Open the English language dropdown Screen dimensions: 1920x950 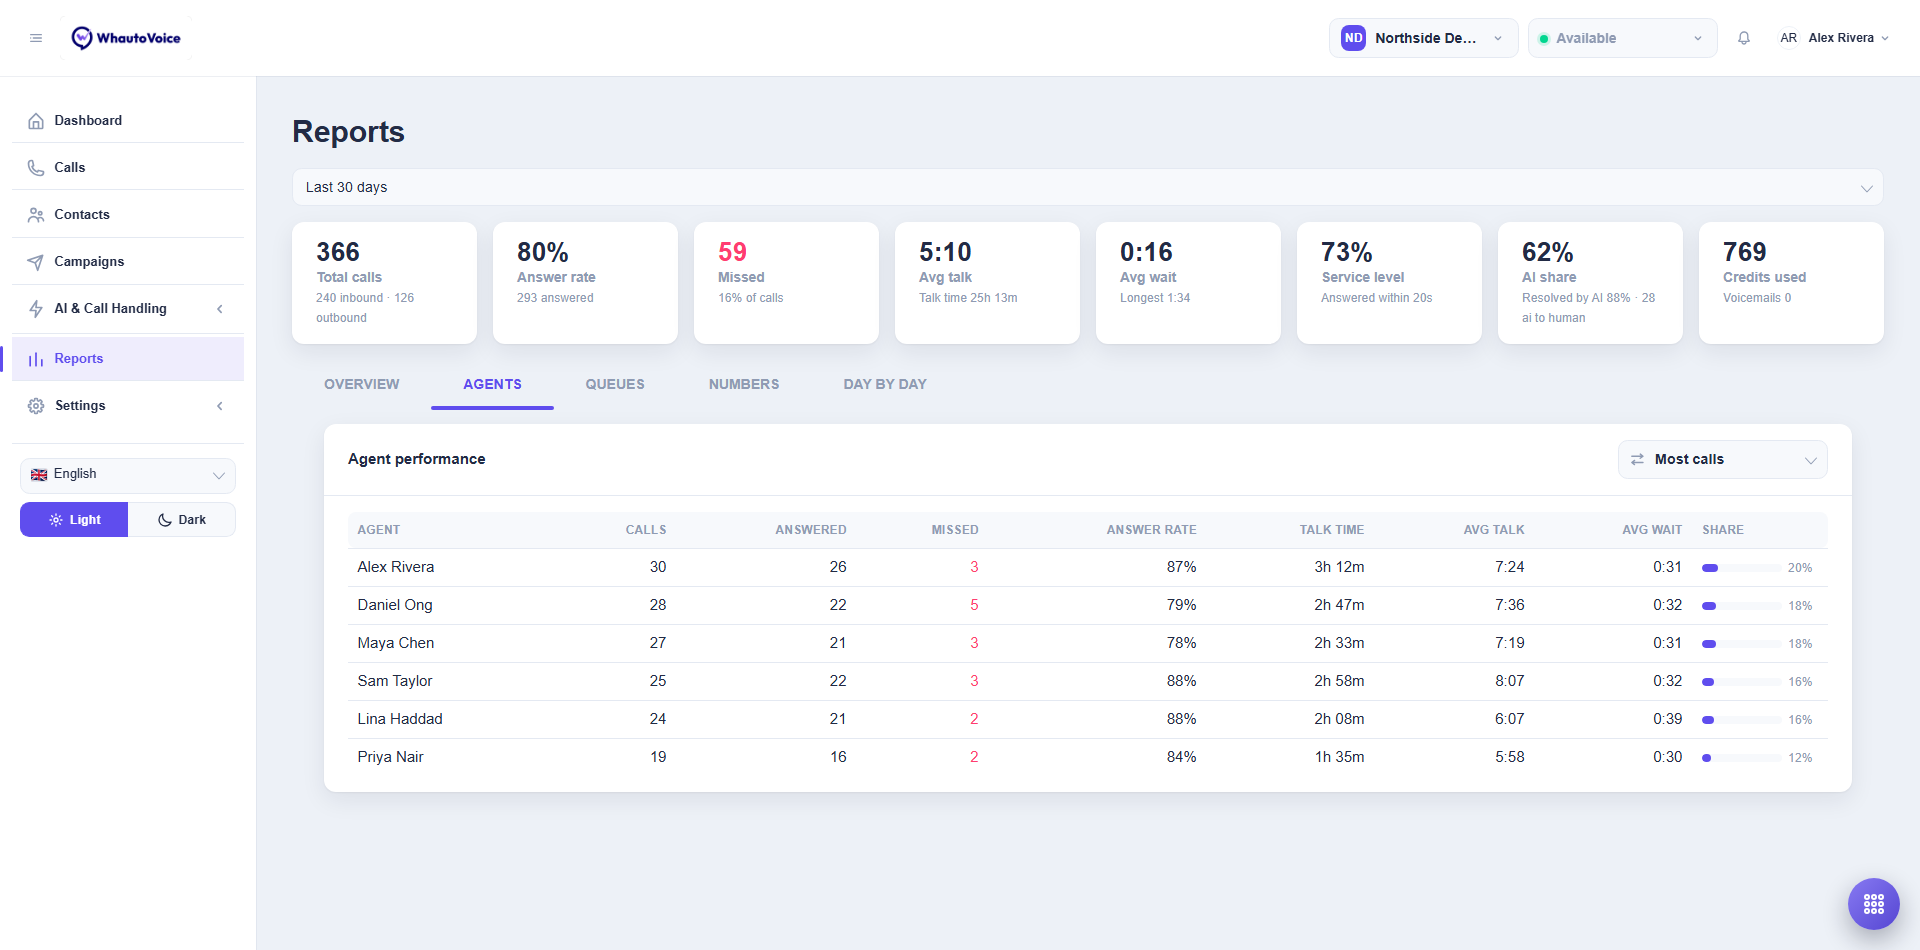pos(128,475)
